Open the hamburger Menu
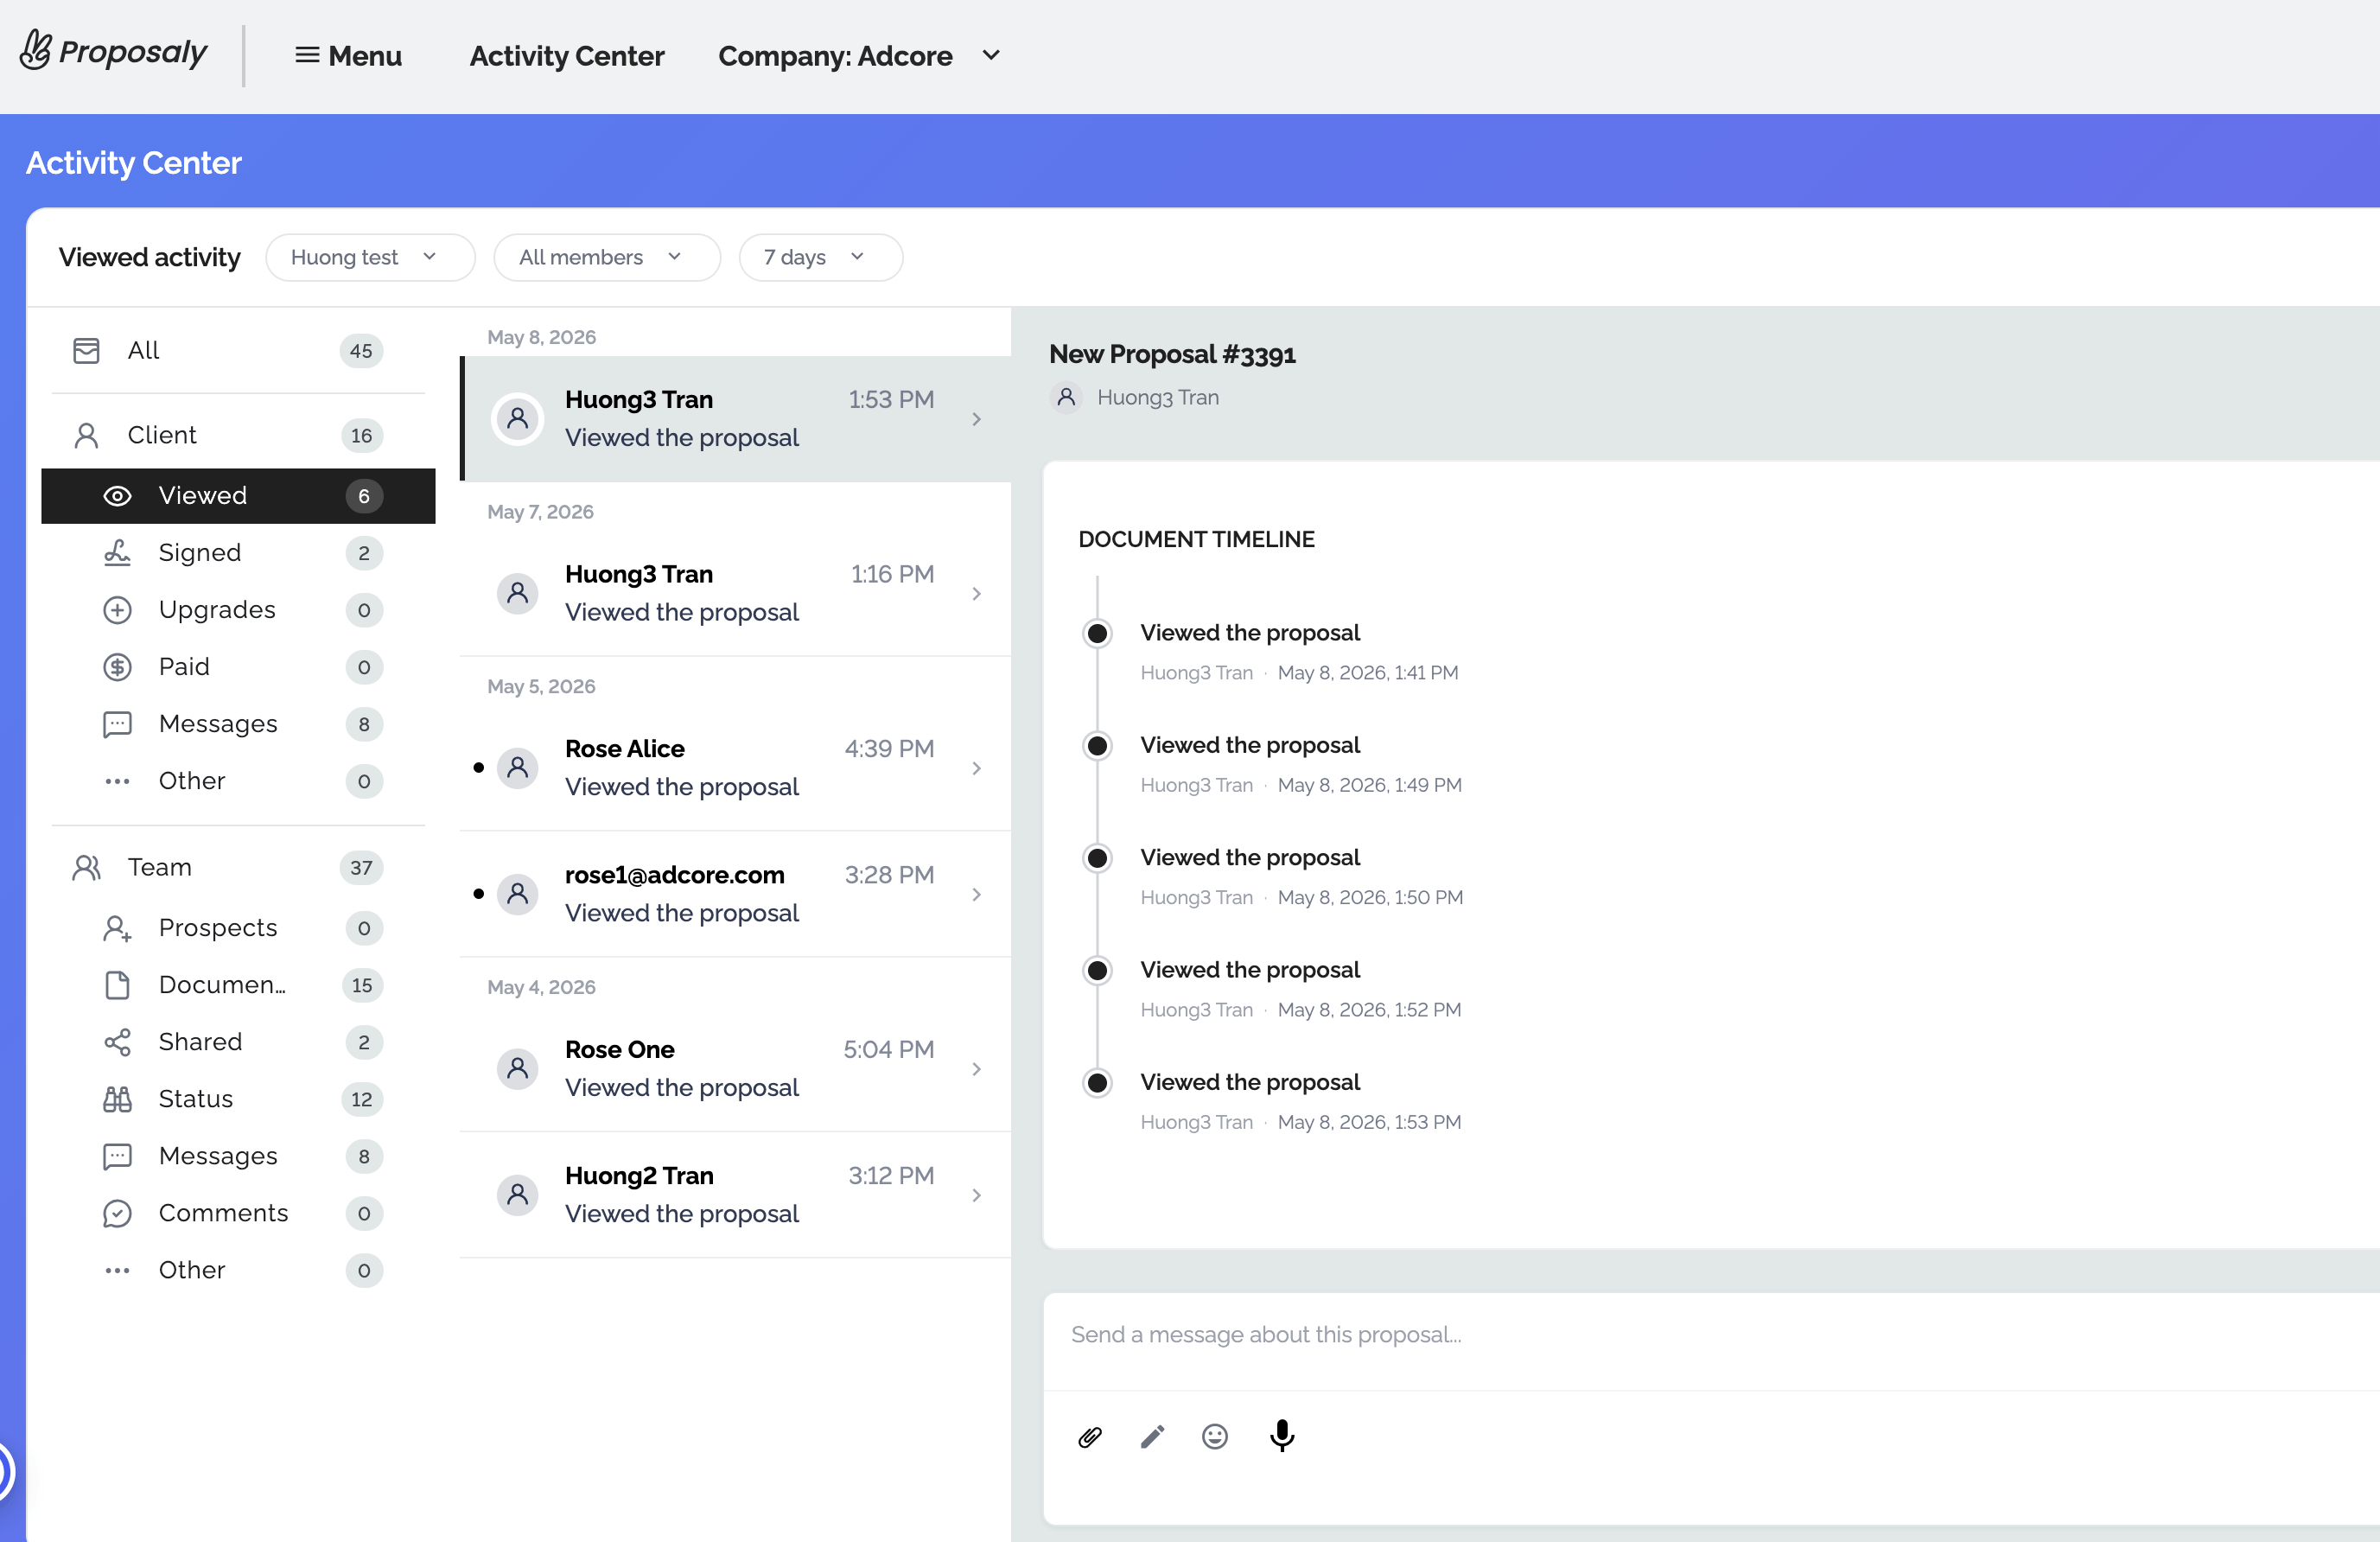This screenshot has width=2380, height=1542. point(348,56)
